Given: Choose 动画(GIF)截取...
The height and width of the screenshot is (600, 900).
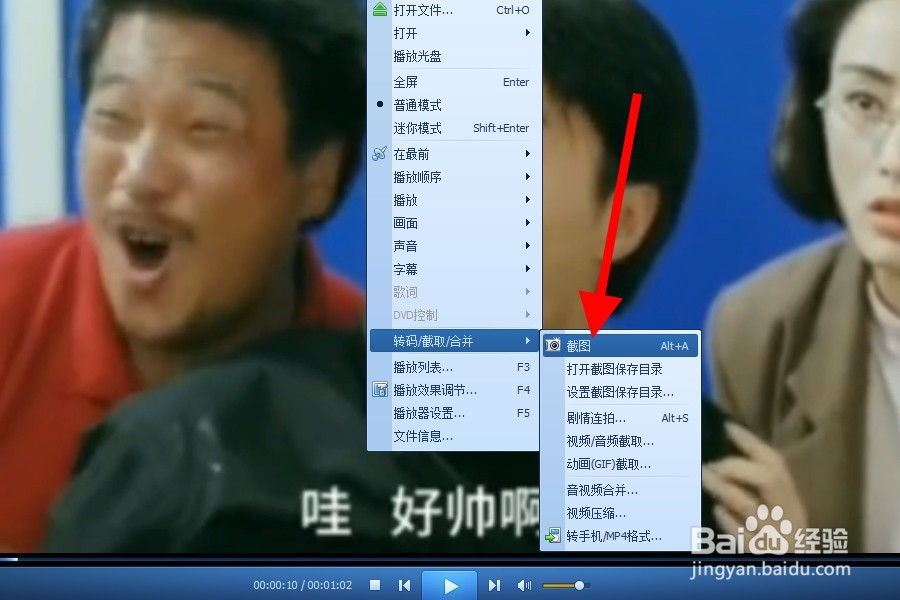Looking at the screenshot, I should click(620, 464).
